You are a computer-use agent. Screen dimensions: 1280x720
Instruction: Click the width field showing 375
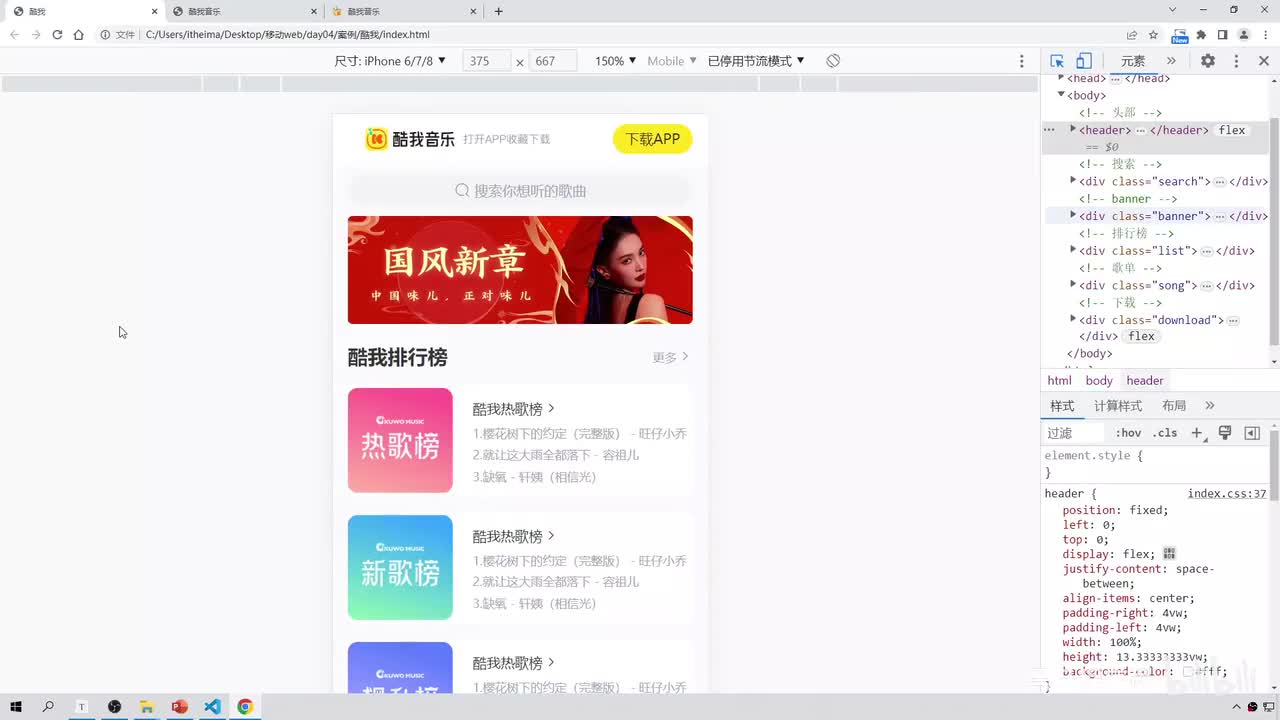[487, 61]
